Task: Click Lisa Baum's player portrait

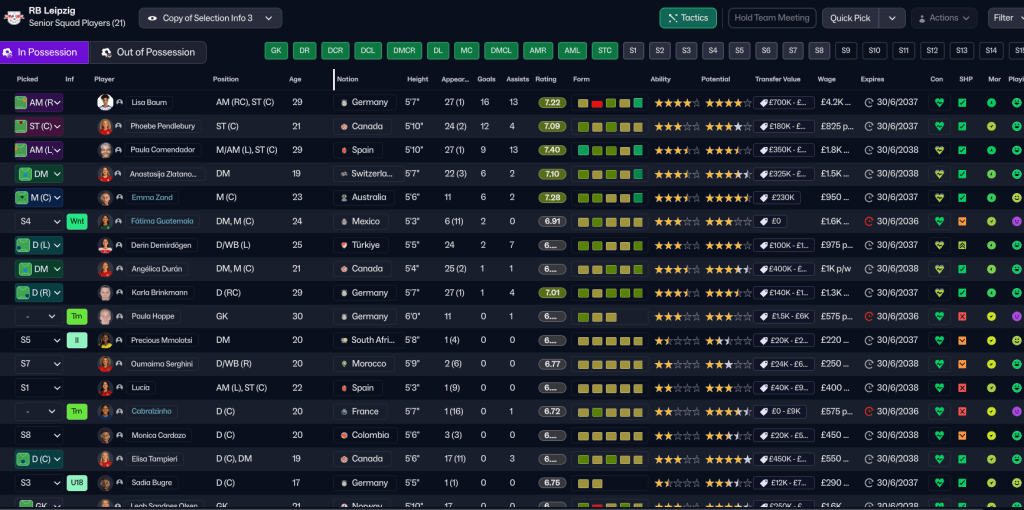Action: point(105,102)
